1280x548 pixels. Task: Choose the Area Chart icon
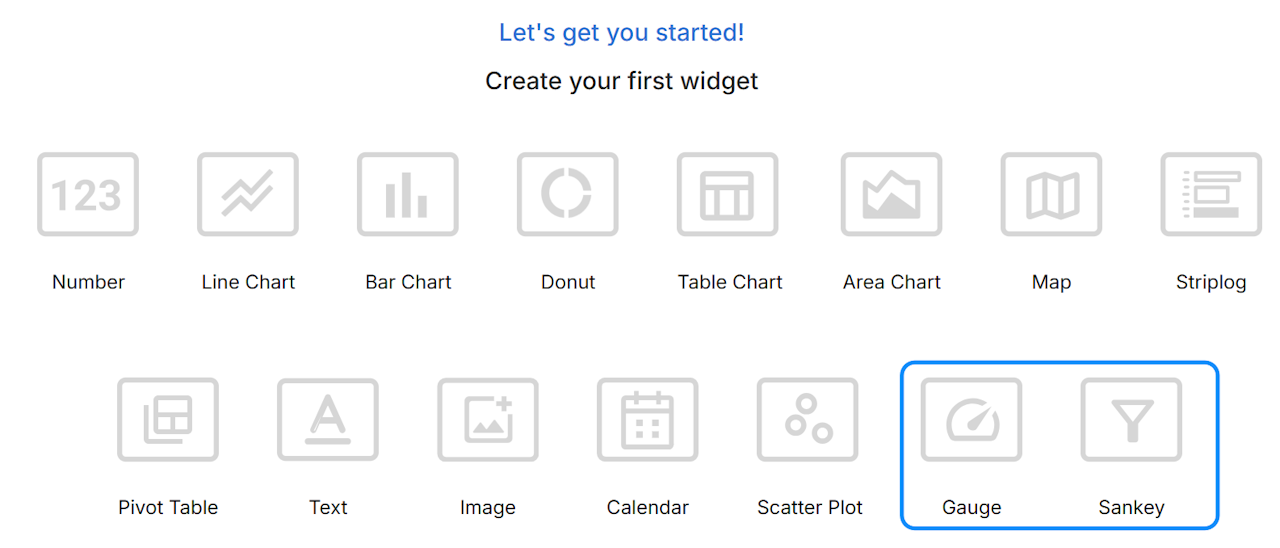coord(891,195)
